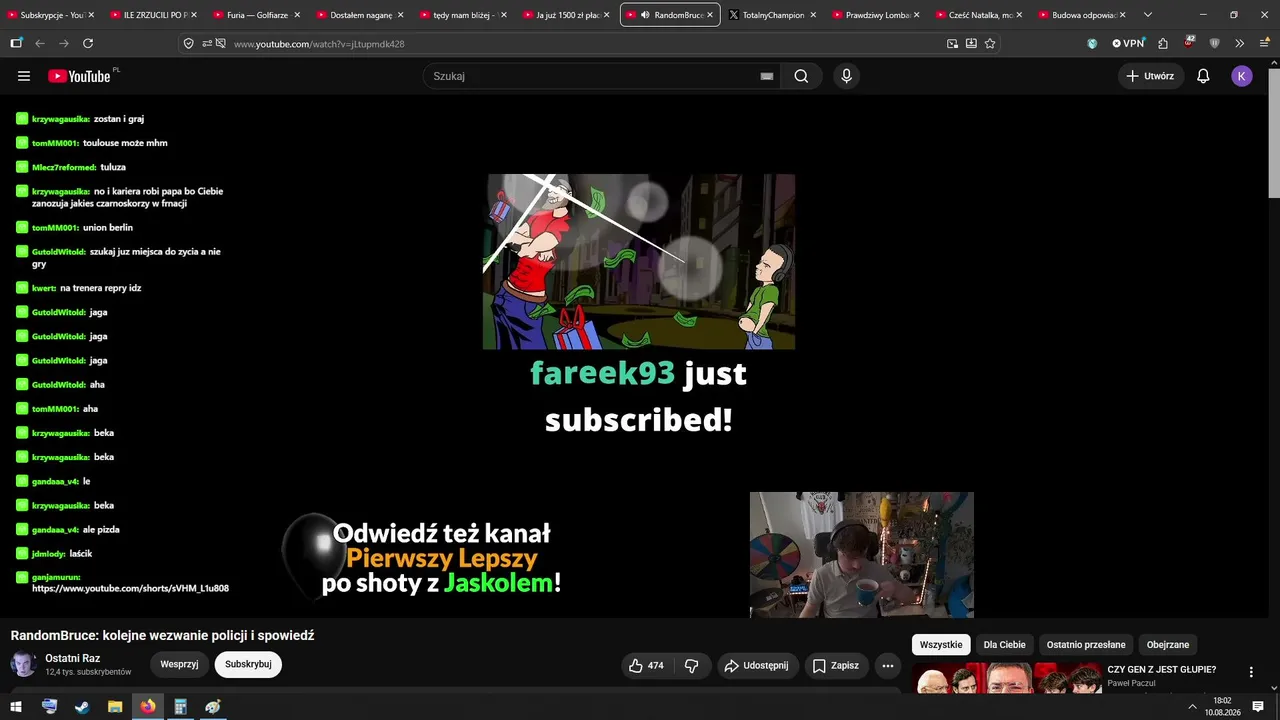Open YouTube notifications bell

(x=1203, y=76)
